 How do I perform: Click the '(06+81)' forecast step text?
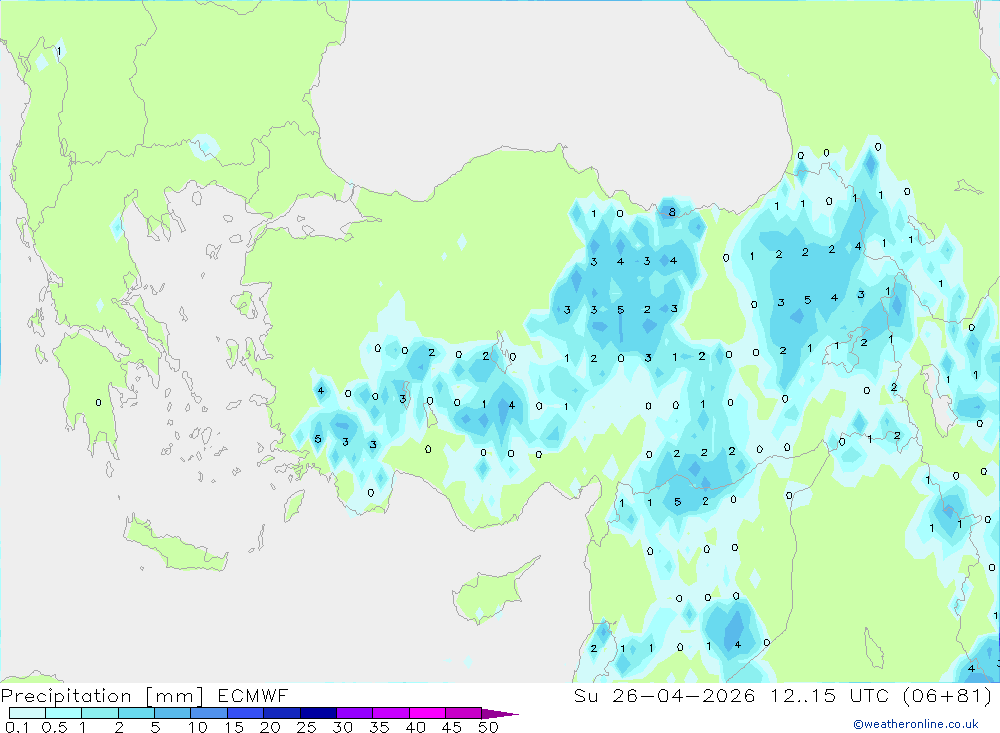(x=948, y=695)
